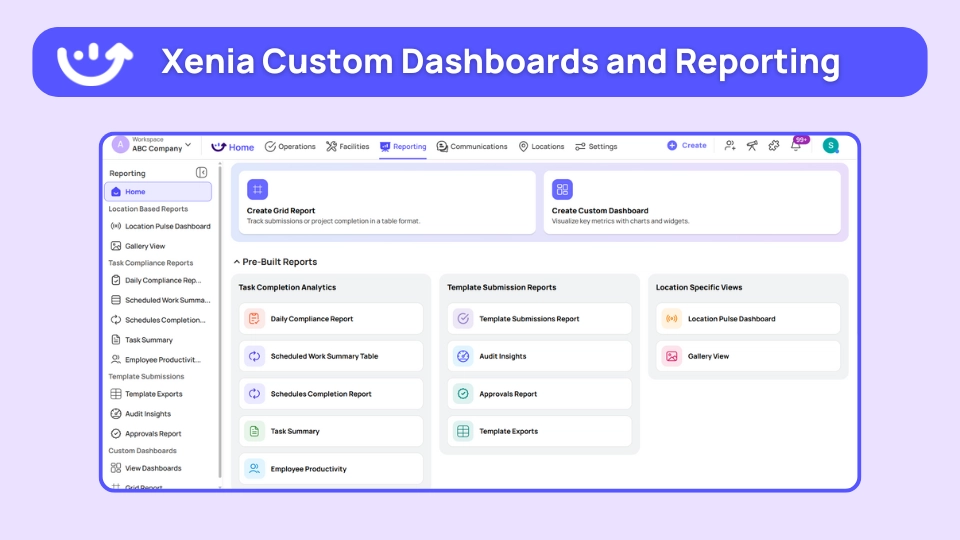Open the Location Pulse Dashboard card
This screenshot has height=540, width=960.
[748, 318]
